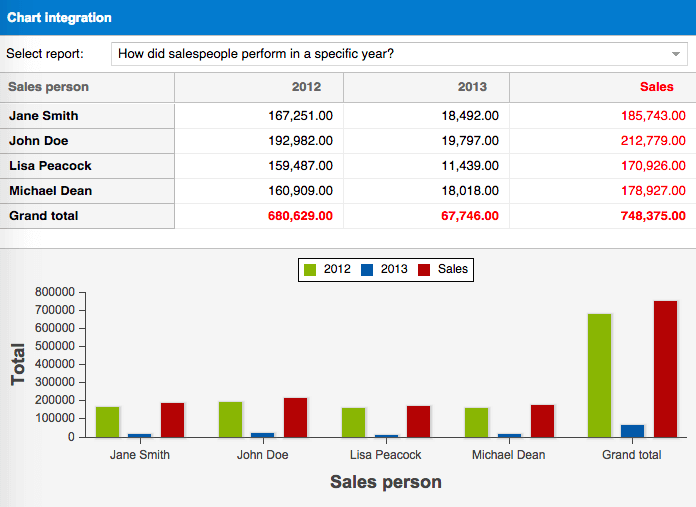Select the Lisa Peacock row header
696x507 pixels.
[87, 166]
